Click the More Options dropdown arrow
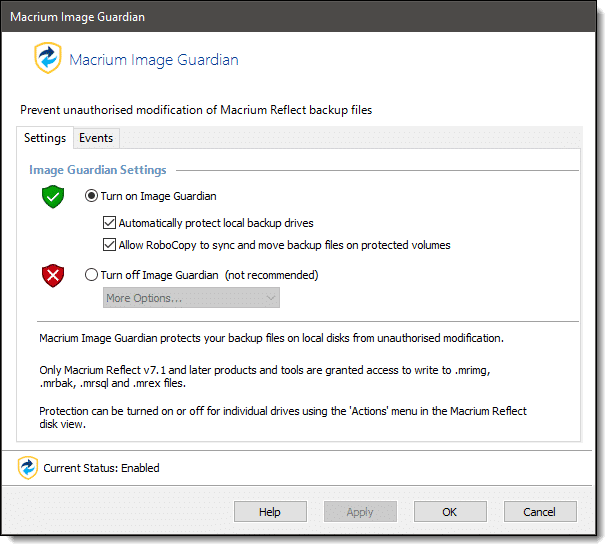Image resolution: width=612 pixels, height=551 pixels. (271, 298)
